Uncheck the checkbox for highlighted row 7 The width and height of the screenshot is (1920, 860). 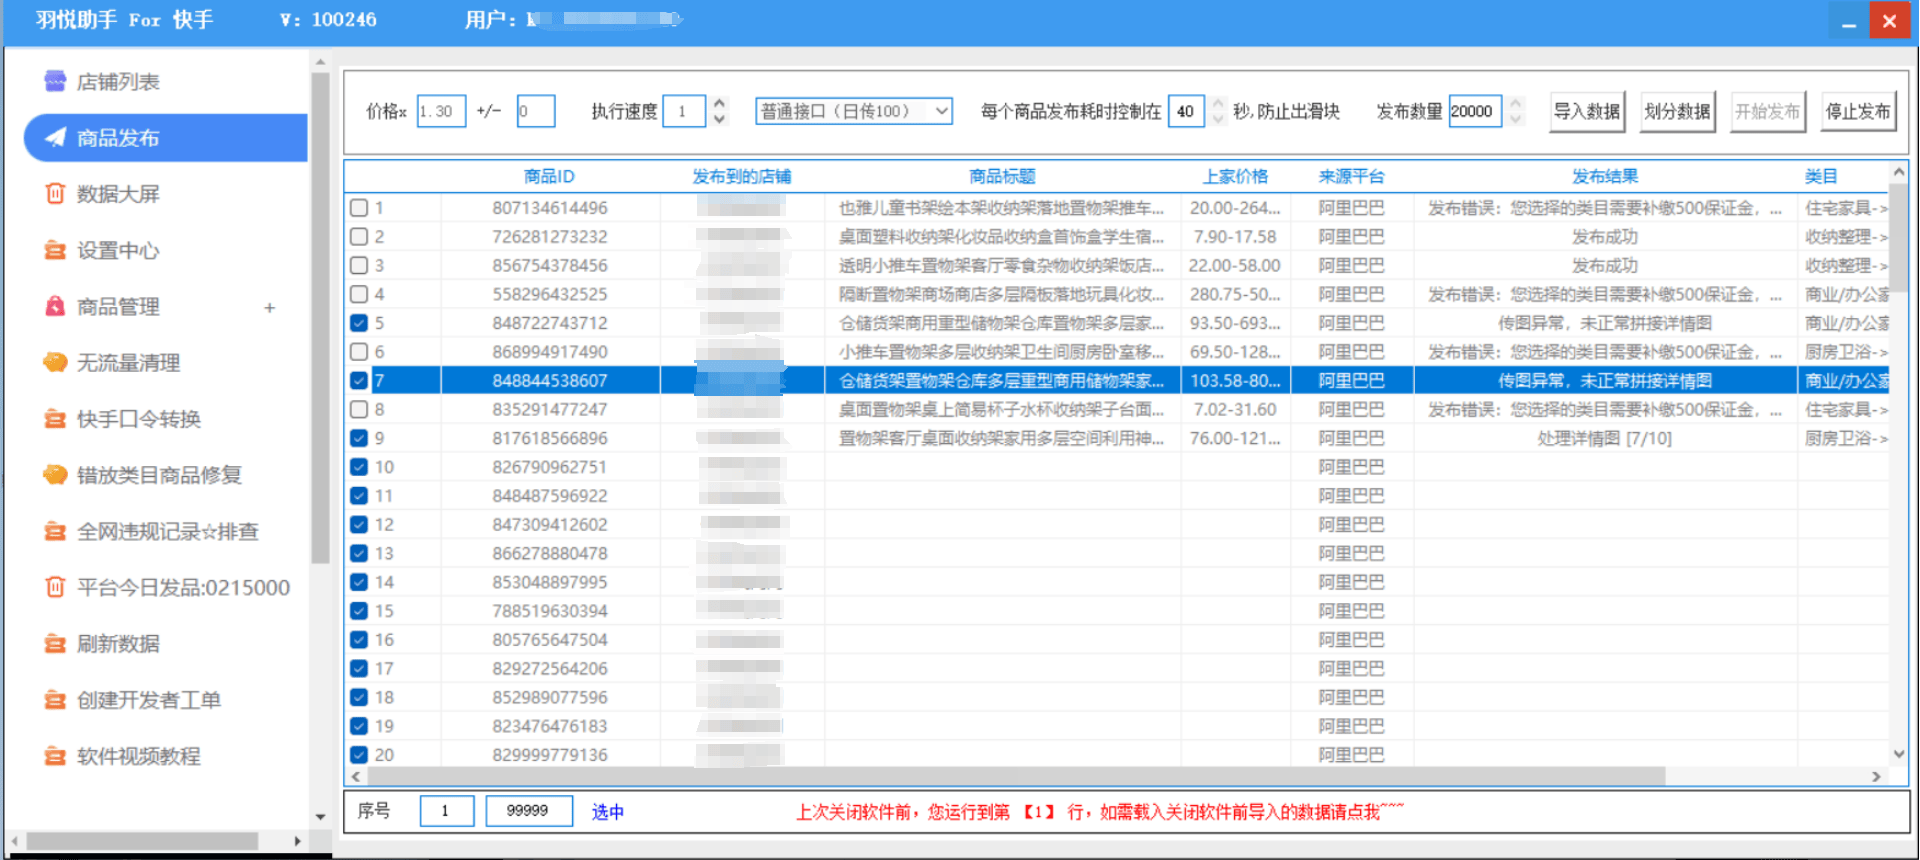click(x=359, y=381)
